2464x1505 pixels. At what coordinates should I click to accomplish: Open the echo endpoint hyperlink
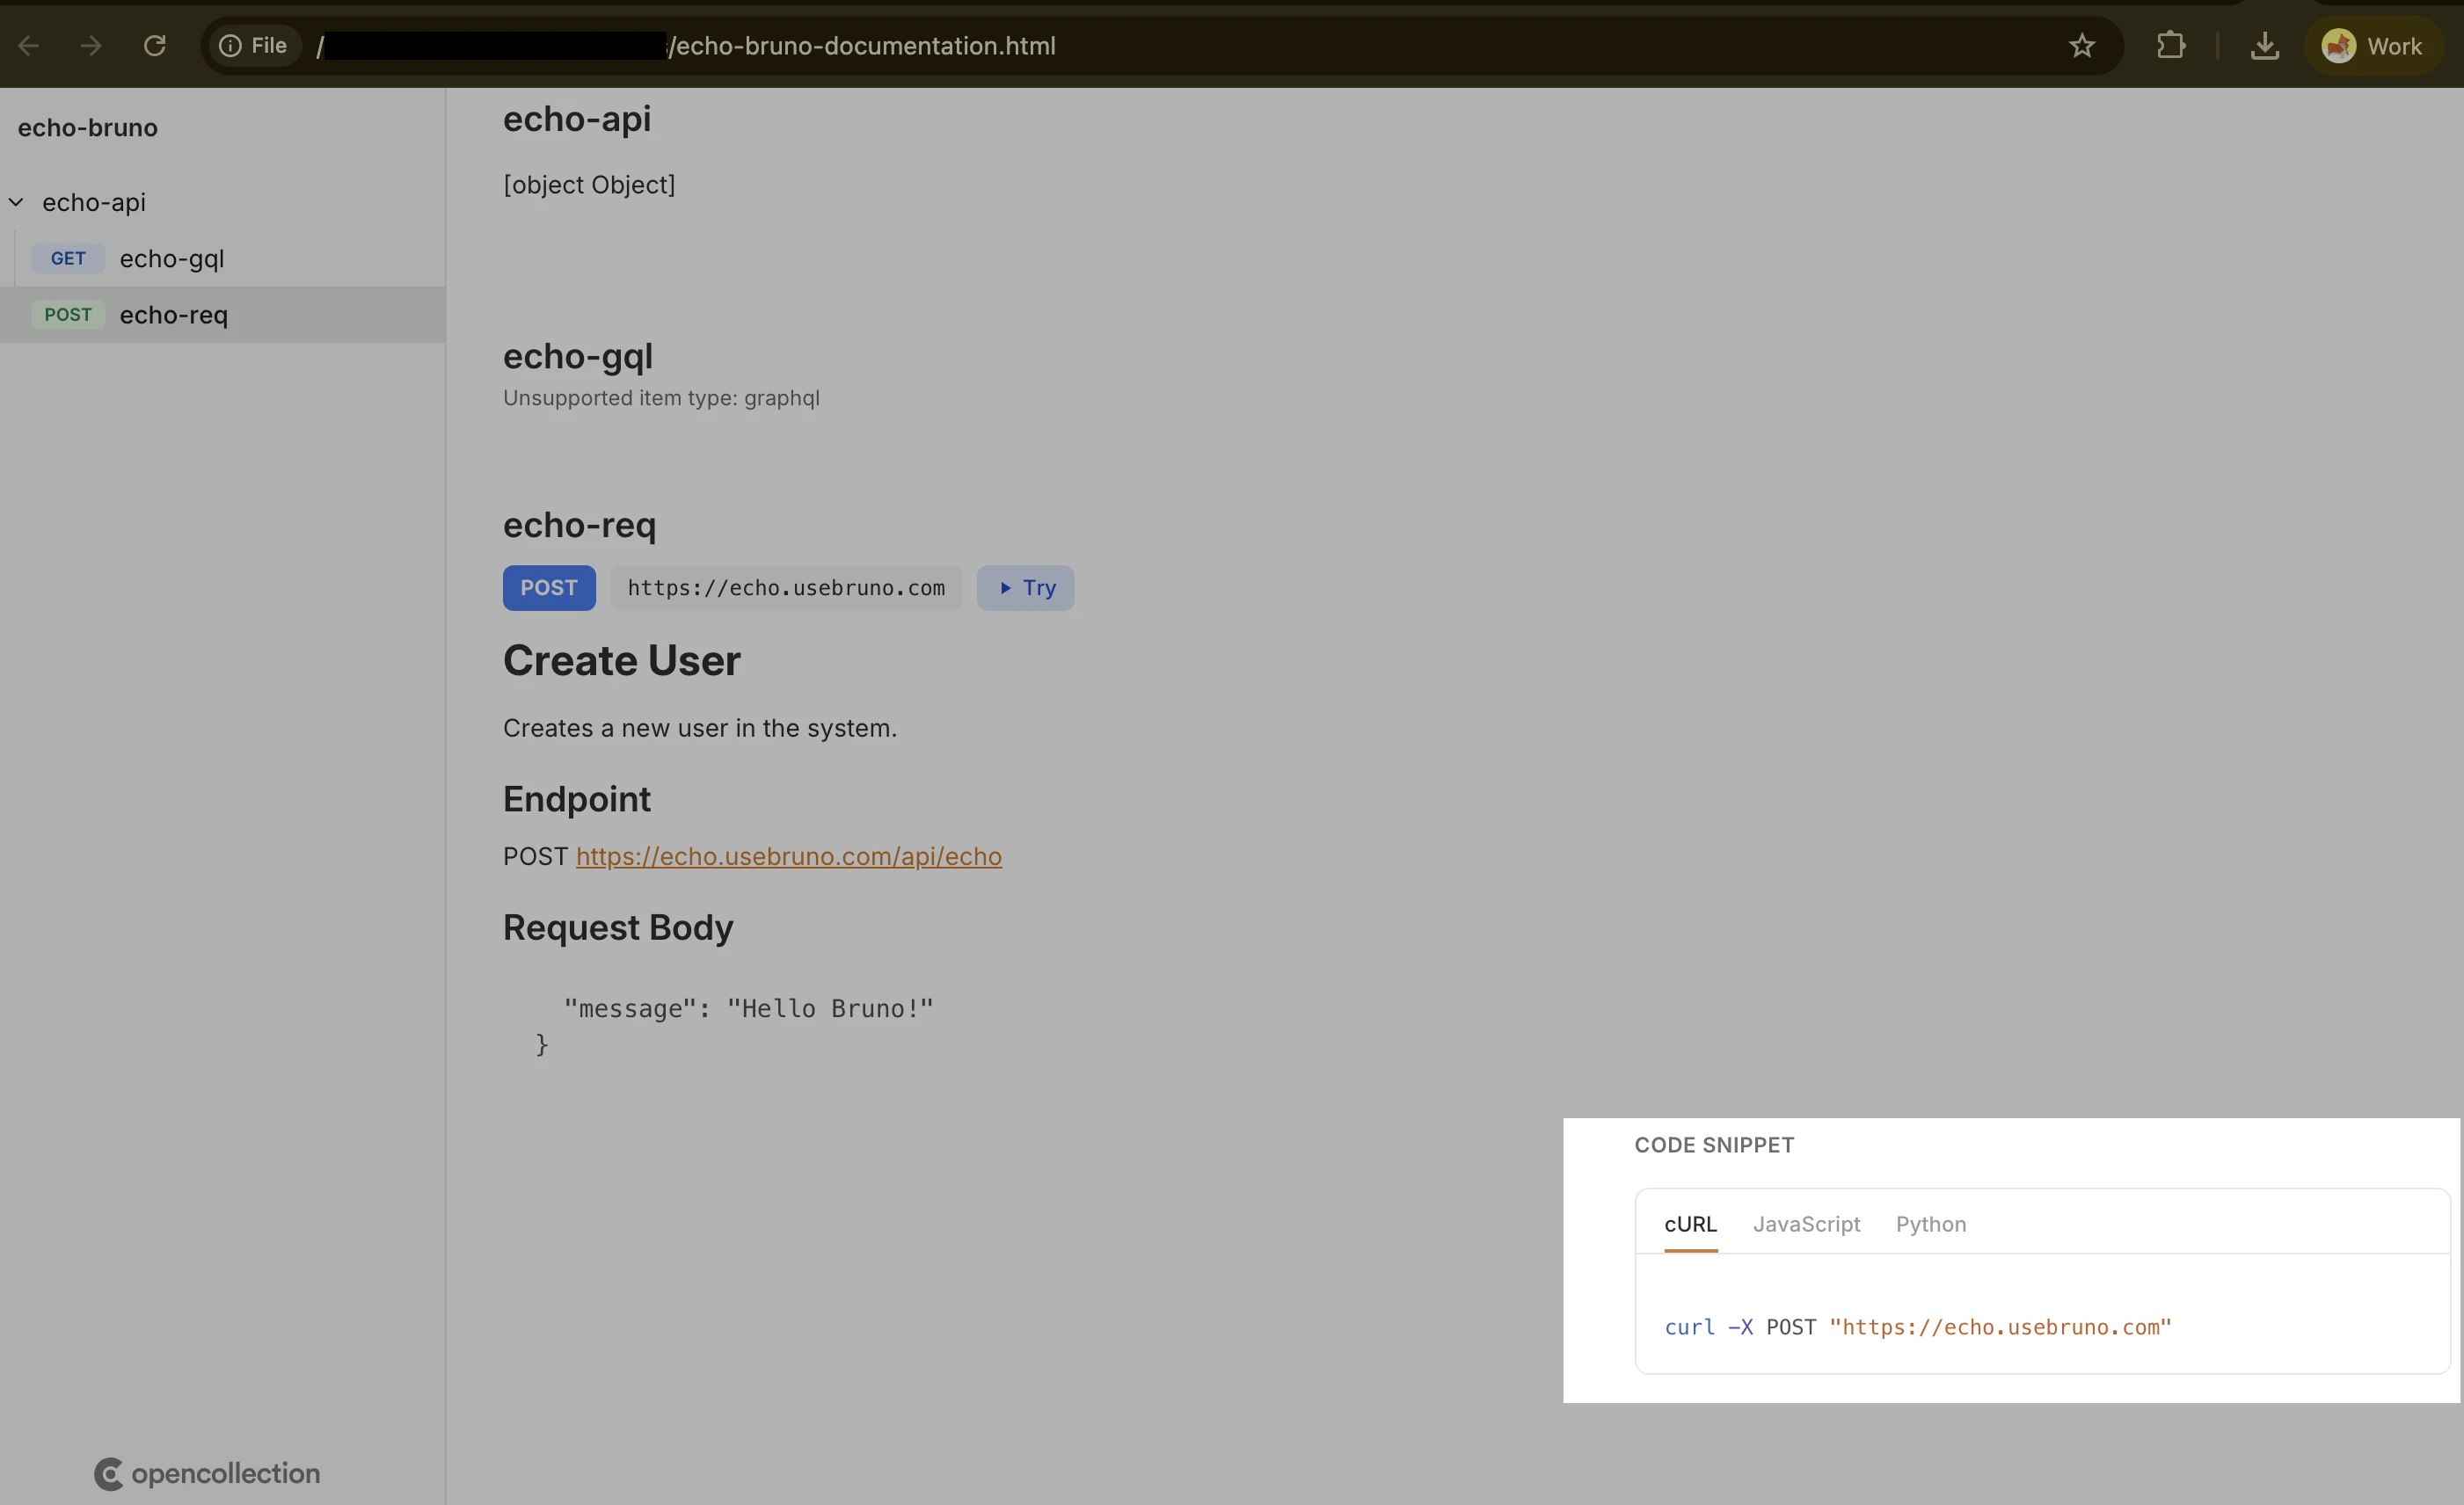[788, 856]
